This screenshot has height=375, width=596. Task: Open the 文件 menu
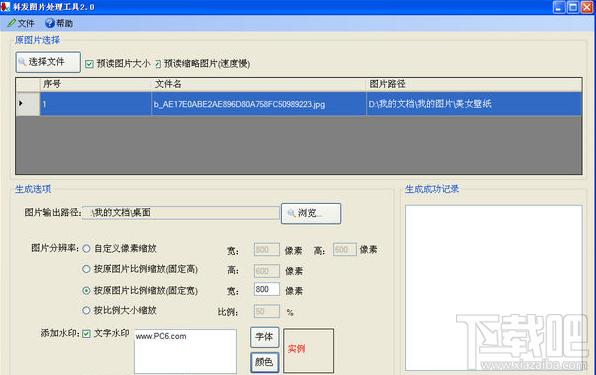tap(21, 24)
